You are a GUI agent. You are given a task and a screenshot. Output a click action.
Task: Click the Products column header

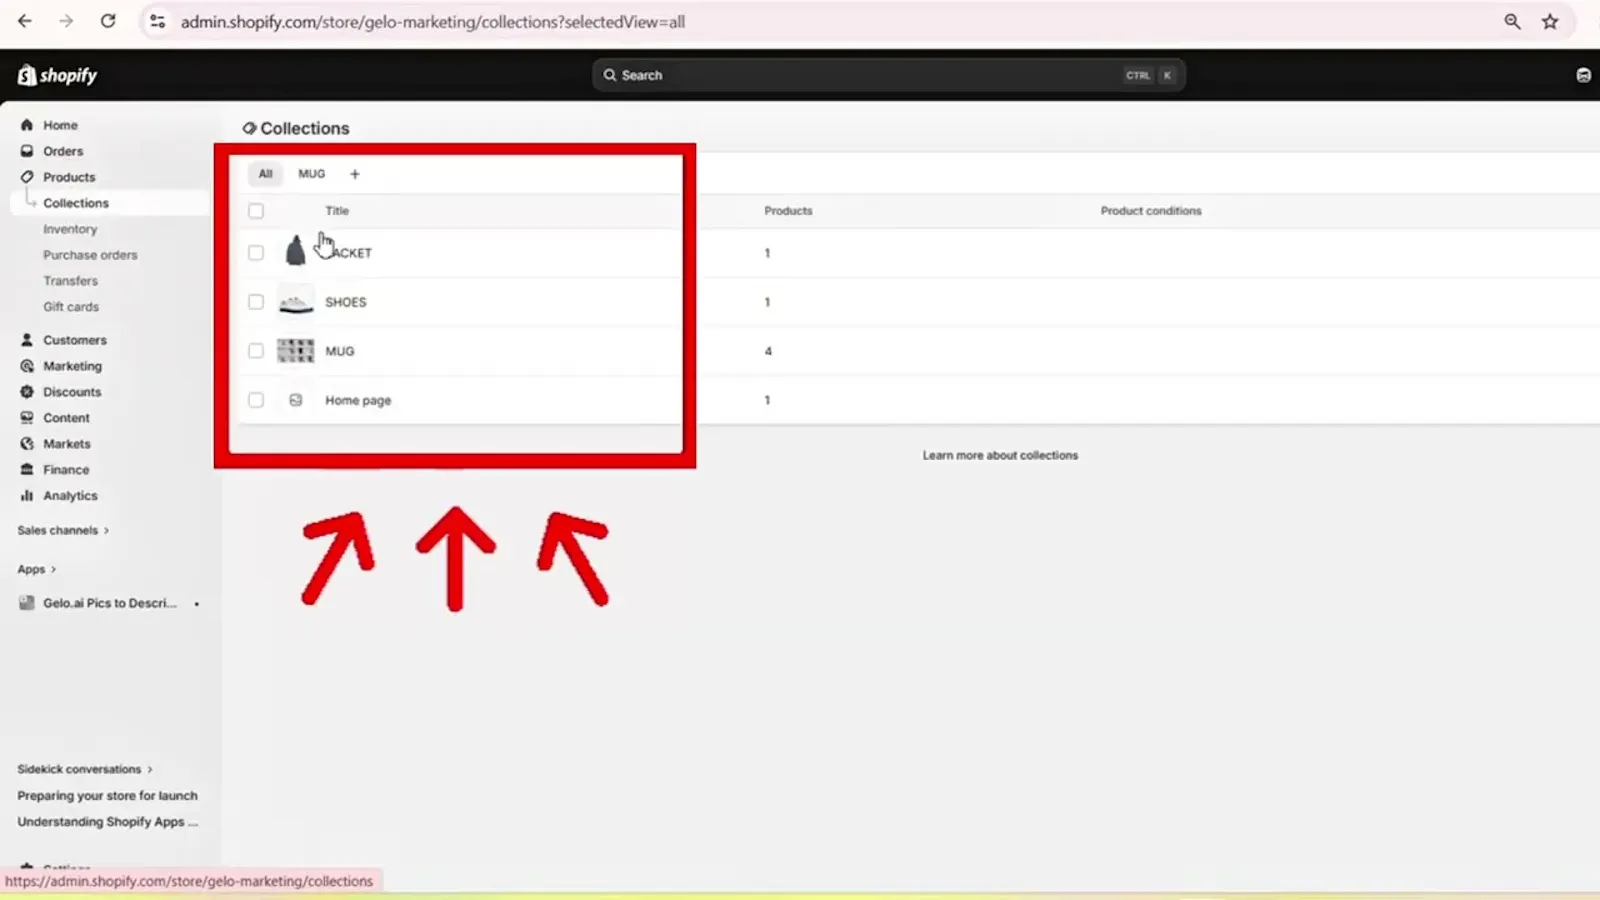pyautogui.click(x=788, y=211)
